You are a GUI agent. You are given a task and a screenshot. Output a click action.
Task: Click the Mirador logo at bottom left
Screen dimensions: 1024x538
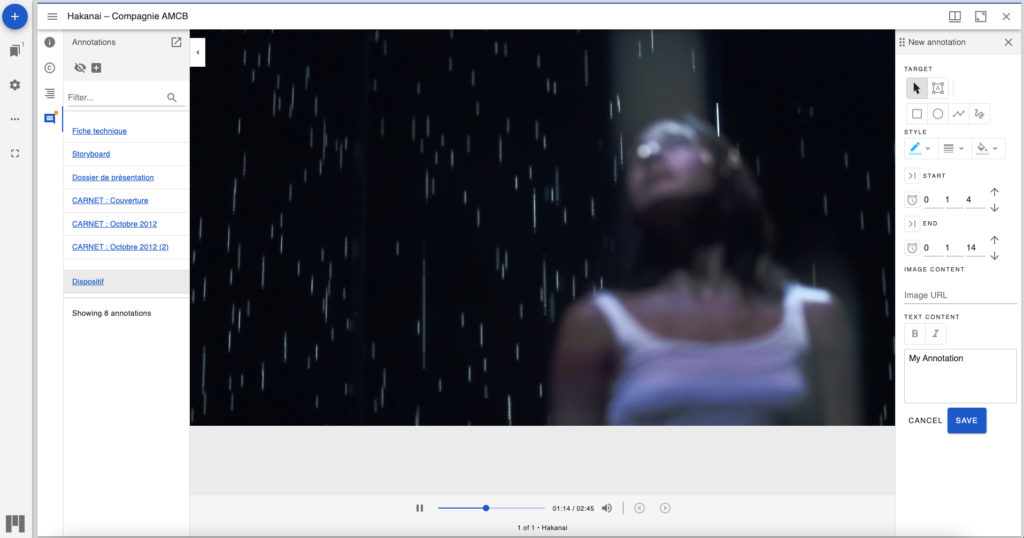(15, 523)
